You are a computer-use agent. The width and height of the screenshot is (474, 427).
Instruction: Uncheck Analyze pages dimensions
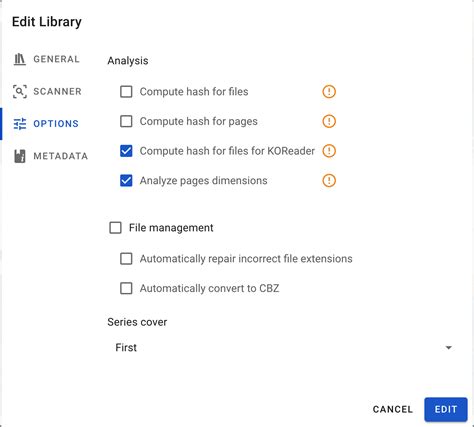click(x=126, y=180)
